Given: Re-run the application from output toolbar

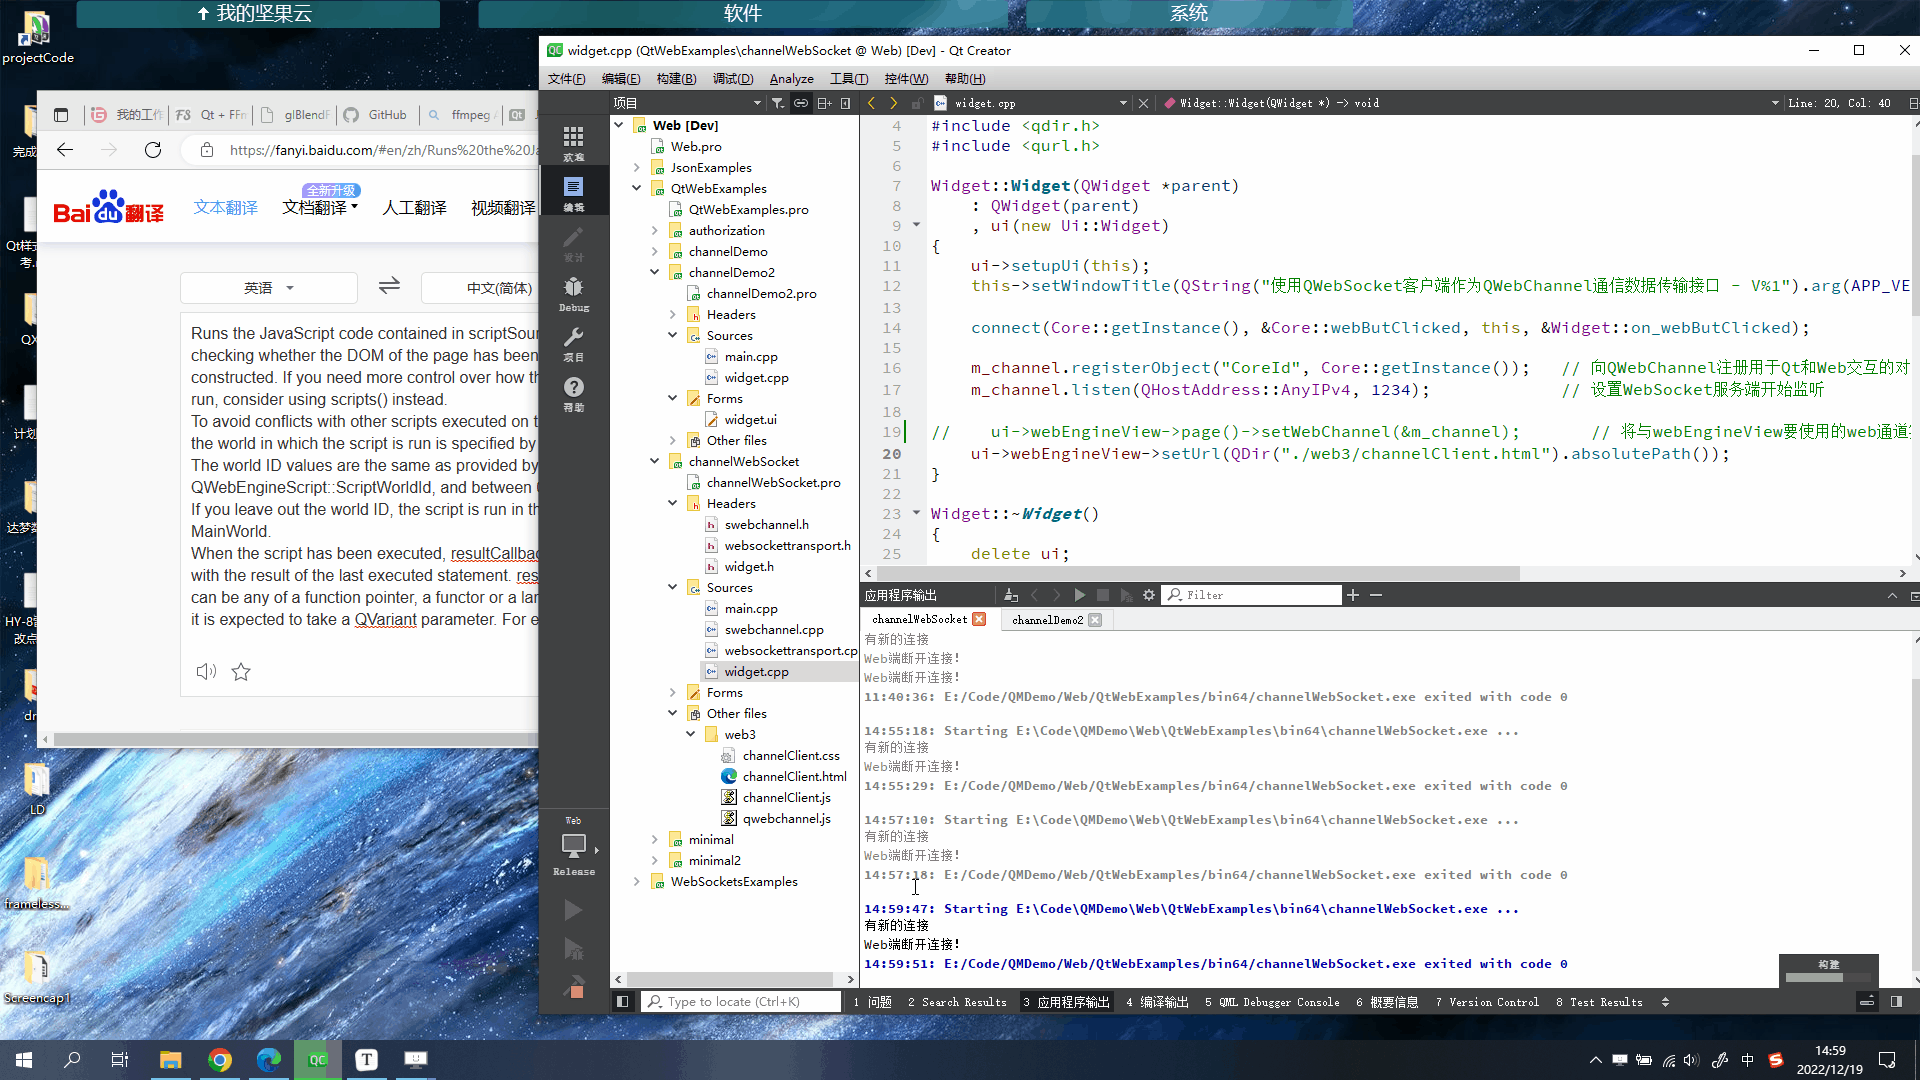Looking at the screenshot, I should [x=1080, y=595].
